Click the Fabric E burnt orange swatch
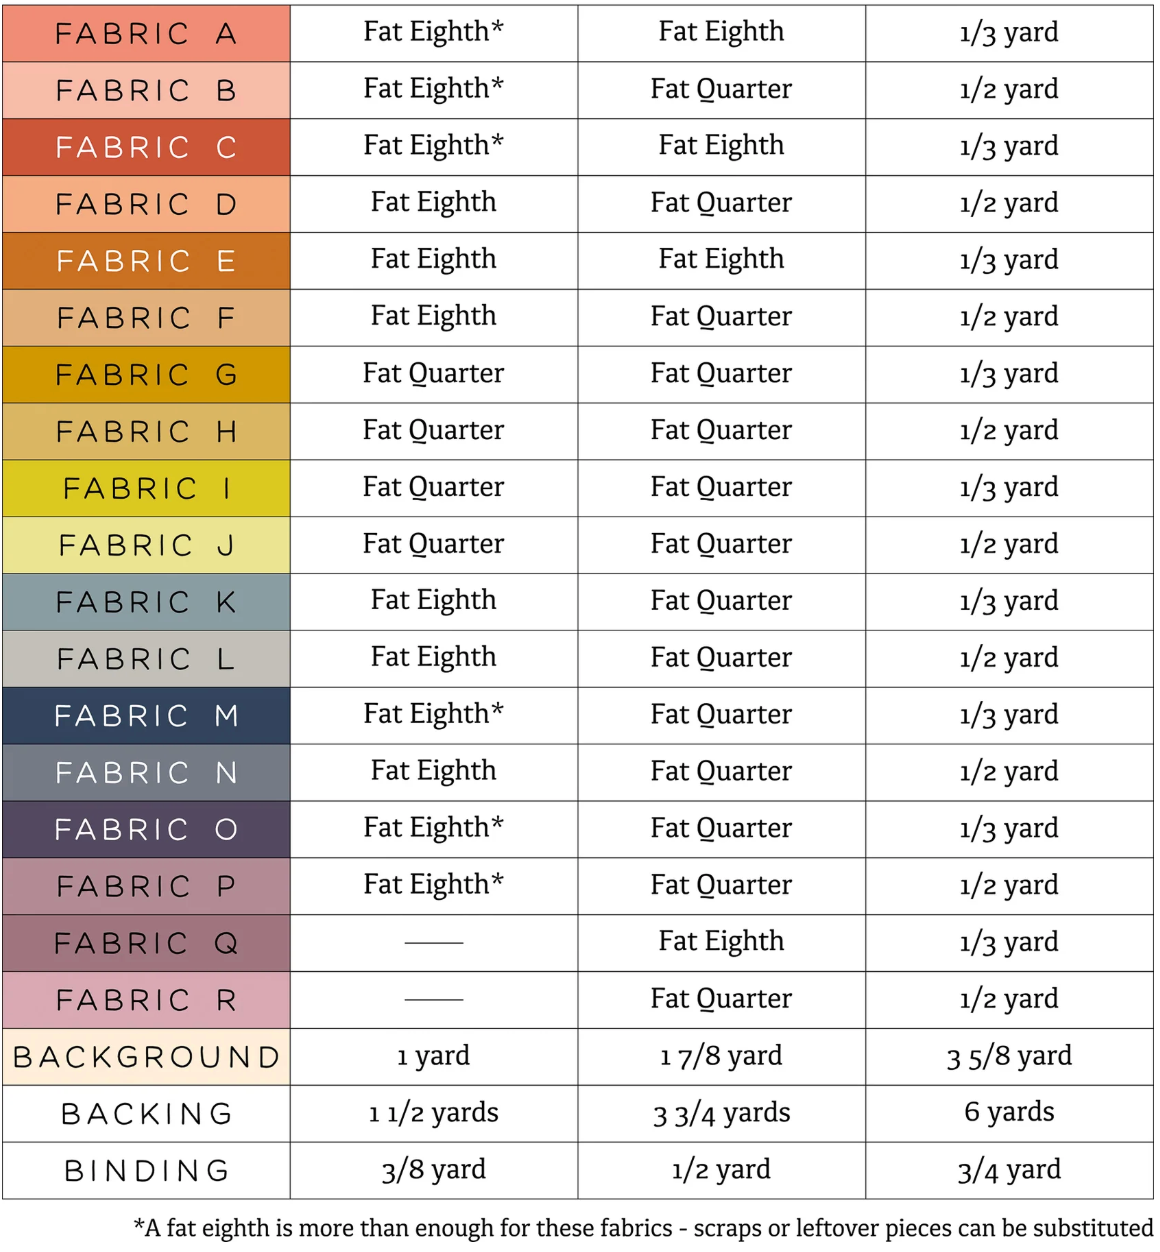The width and height of the screenshot is (1160, 1252). pyautogui.click(x=146, y=261)
